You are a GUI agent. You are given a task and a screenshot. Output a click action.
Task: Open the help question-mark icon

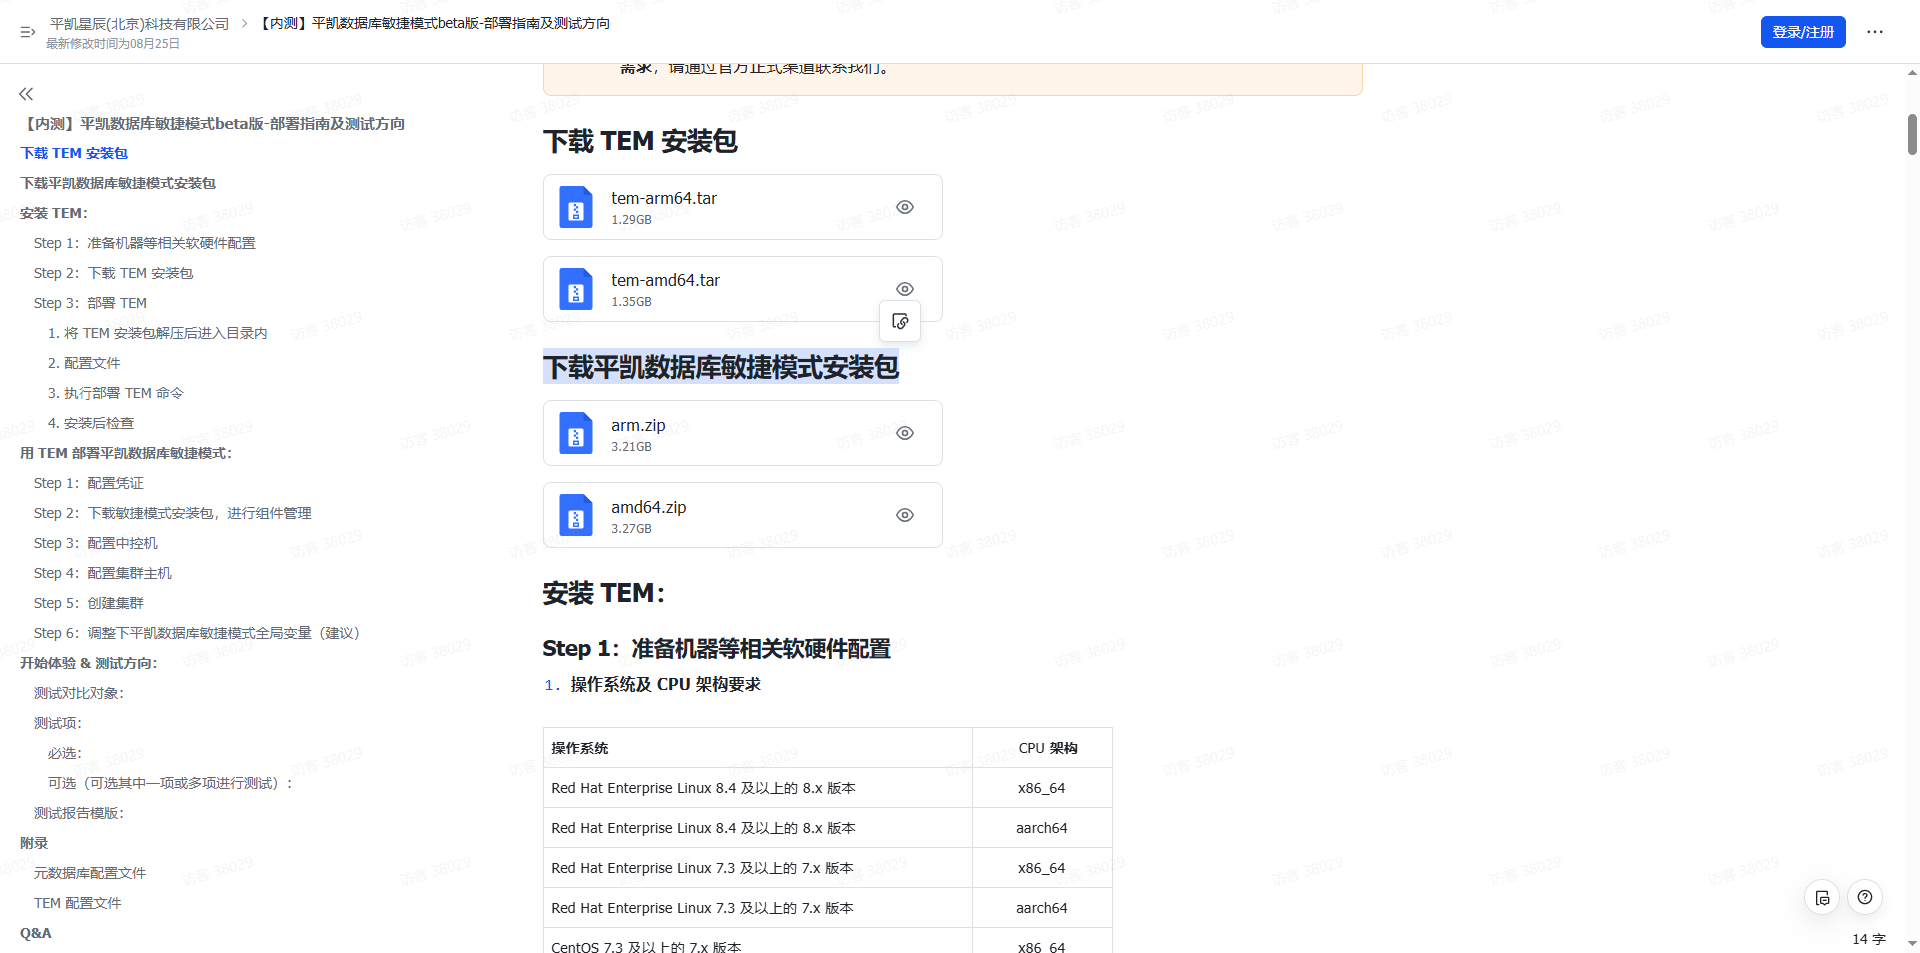coord(1864,897)
